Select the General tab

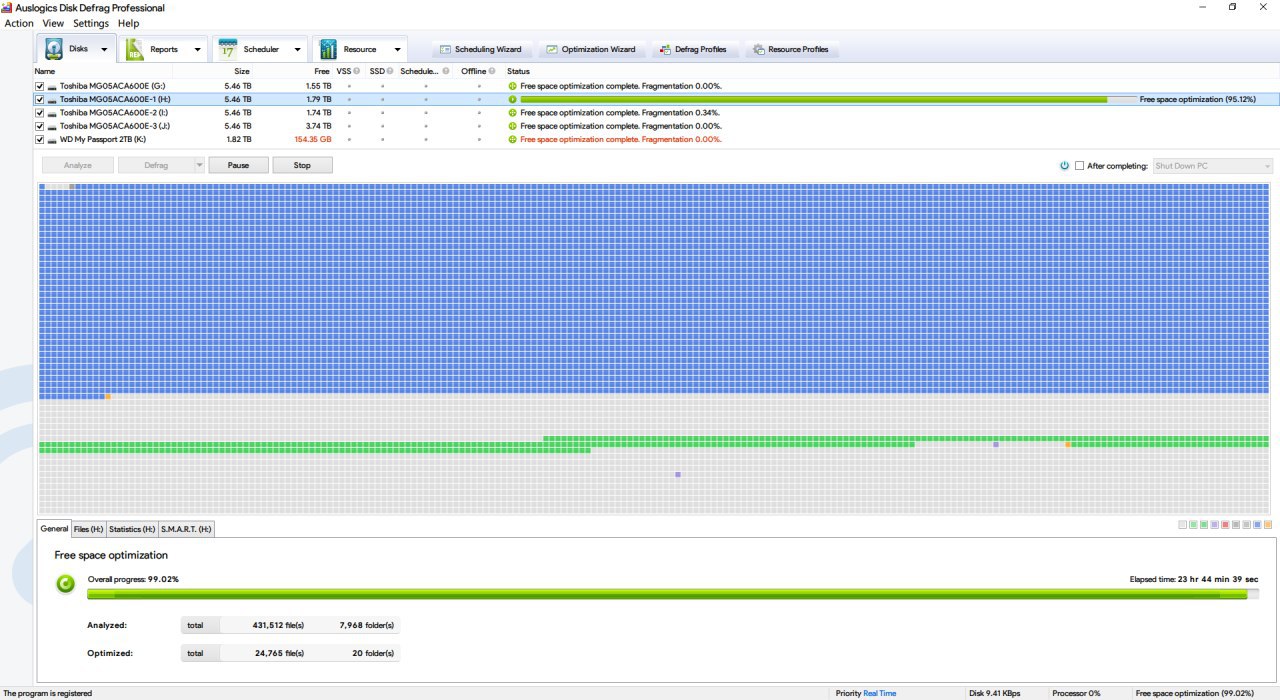[x=54, y=528]
